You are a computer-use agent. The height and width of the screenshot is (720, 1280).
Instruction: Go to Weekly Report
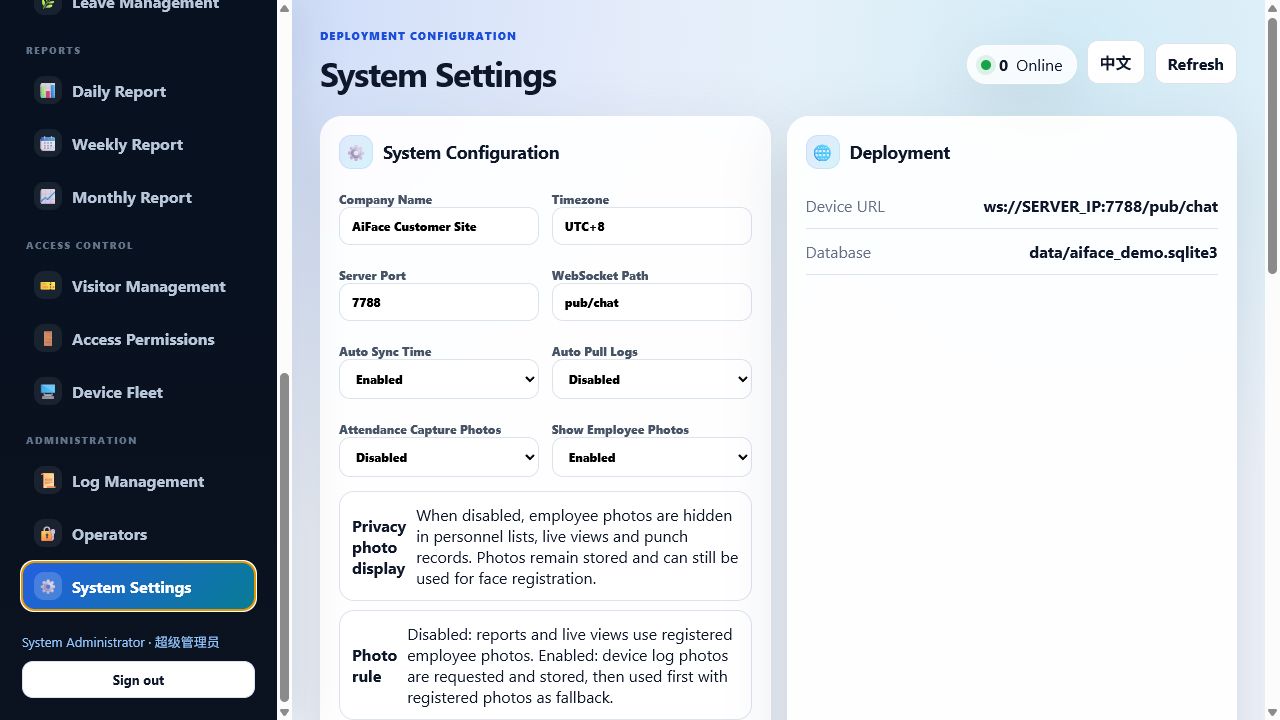coord(138,144)
